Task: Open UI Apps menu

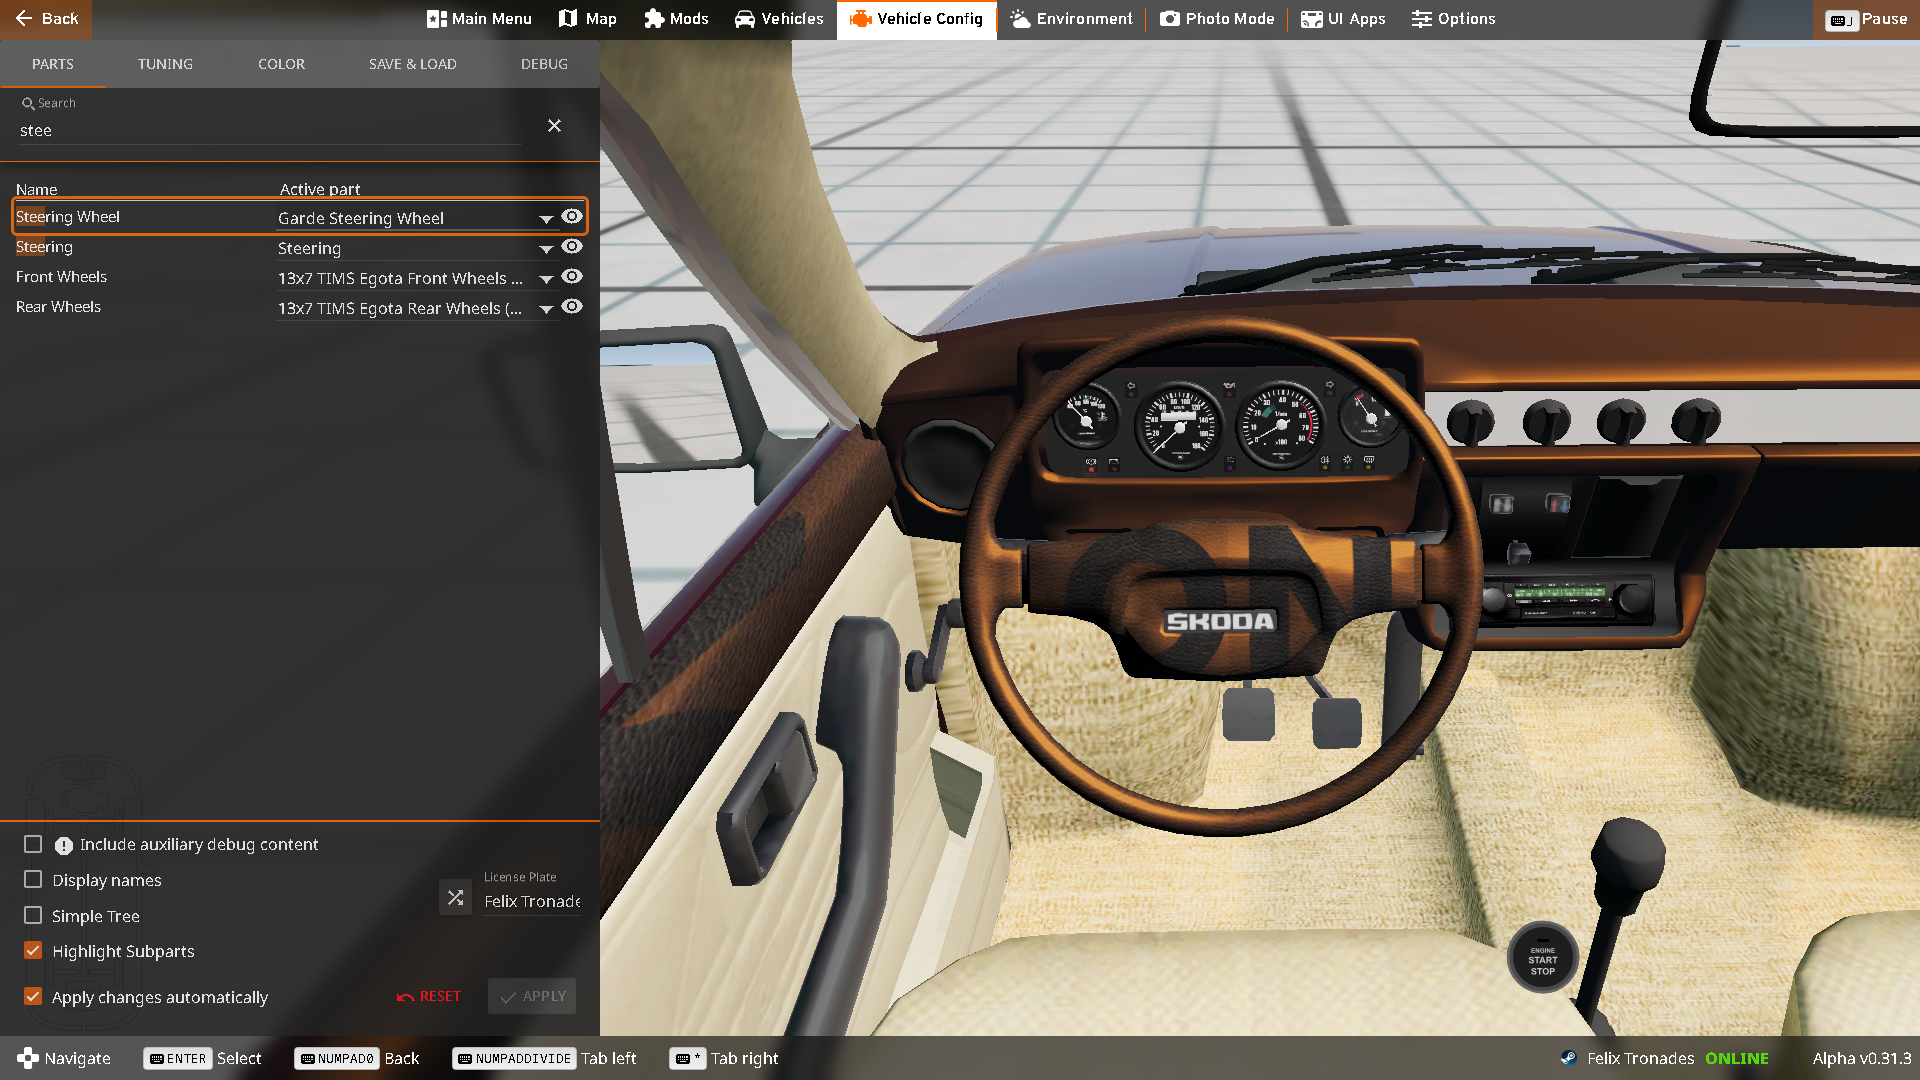Action: (1343, 19)
